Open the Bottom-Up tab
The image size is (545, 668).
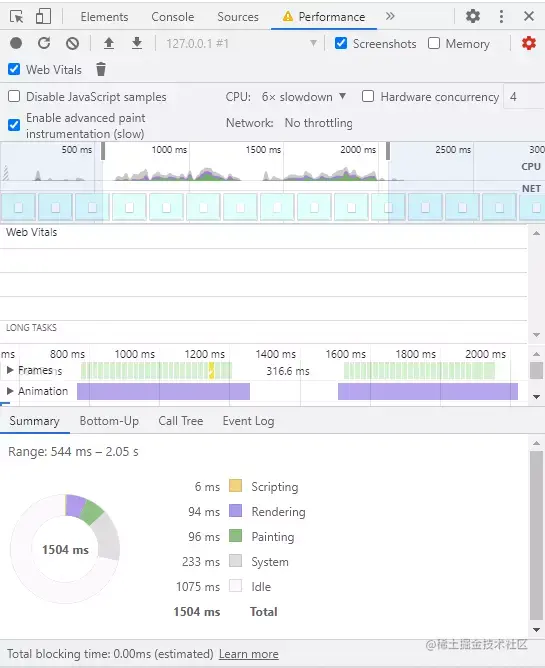(x=109, y=421)
